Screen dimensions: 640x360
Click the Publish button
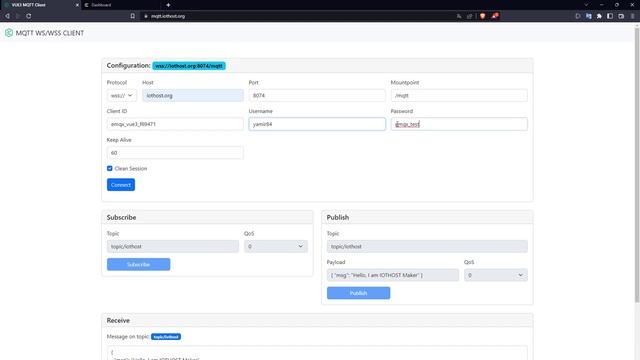pos(358,293)
